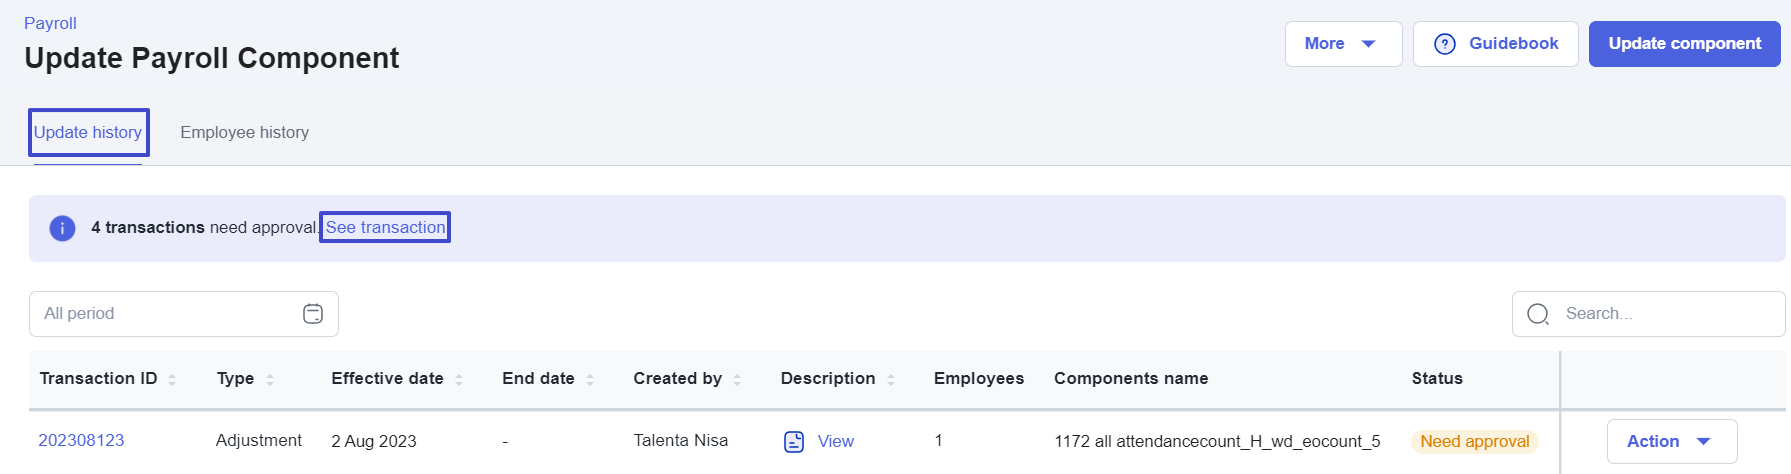1791x474 pixels.
Task: Focus the Search input field
Action: tap(1660, 314)
